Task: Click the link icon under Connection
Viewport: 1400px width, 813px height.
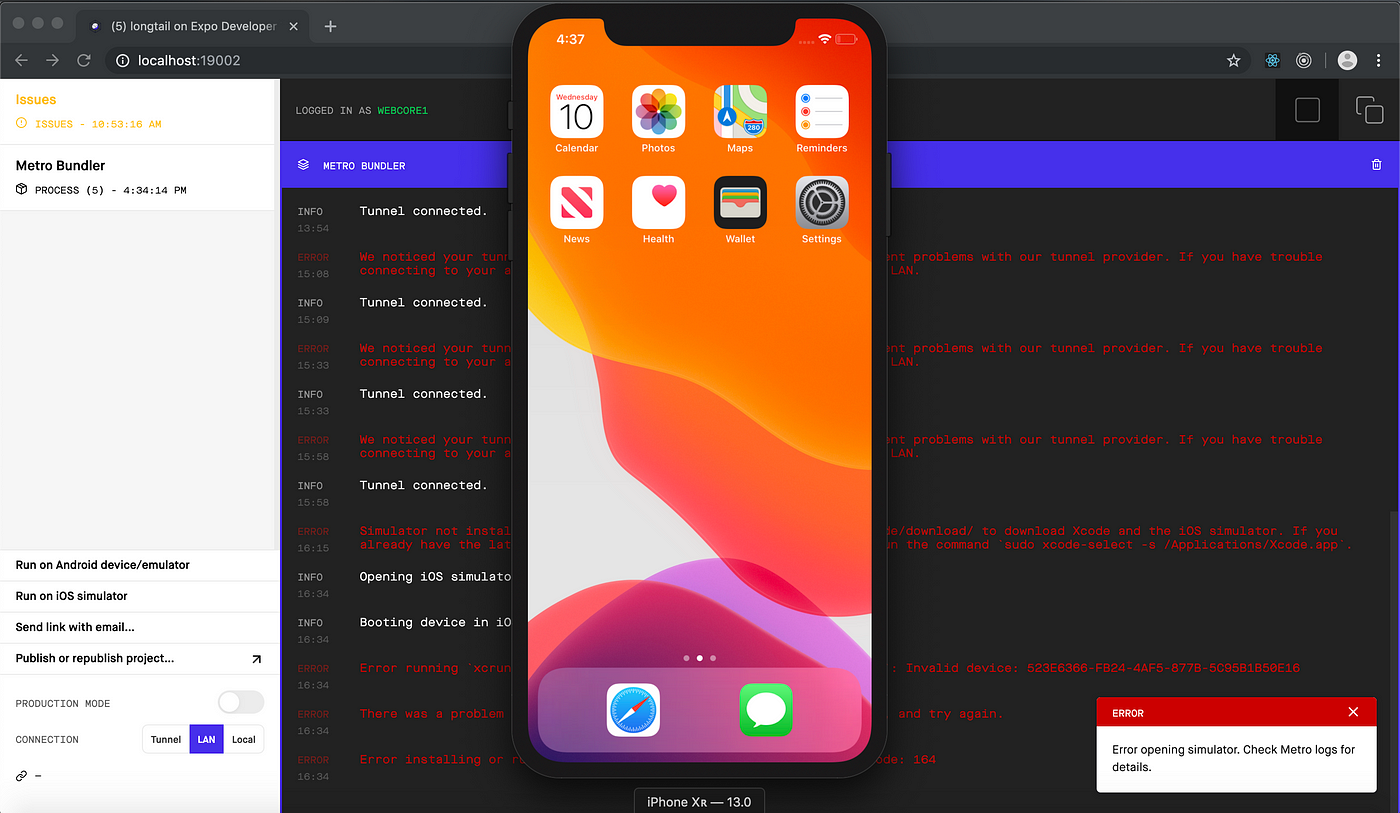Action: click(21, 776)
